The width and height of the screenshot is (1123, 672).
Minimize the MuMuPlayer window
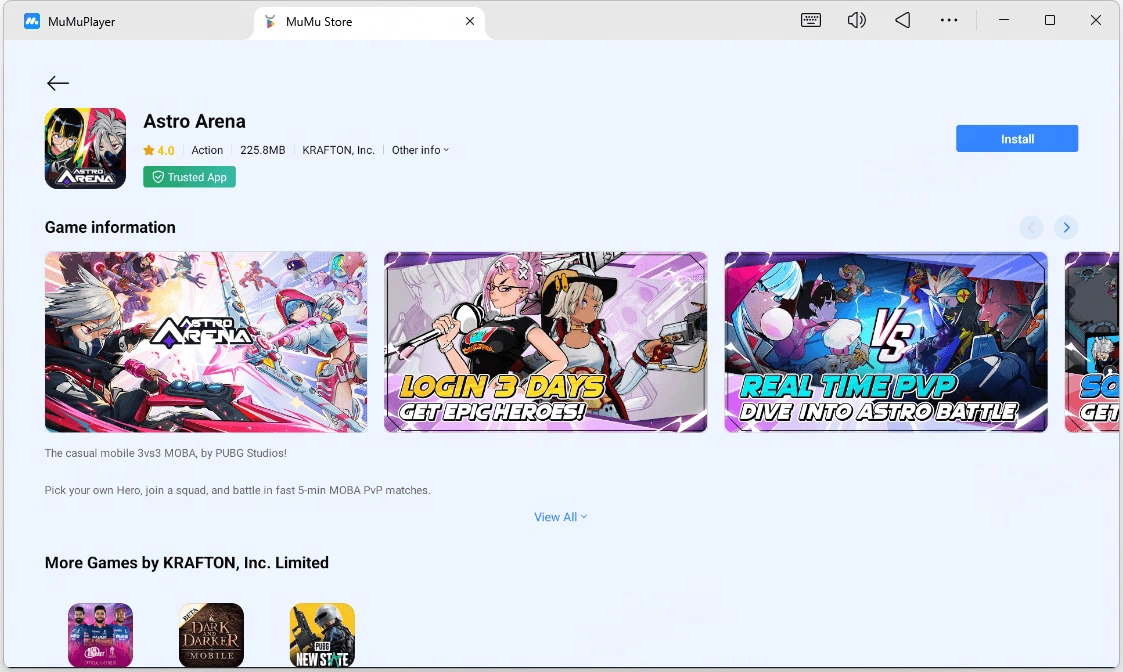1004,20
